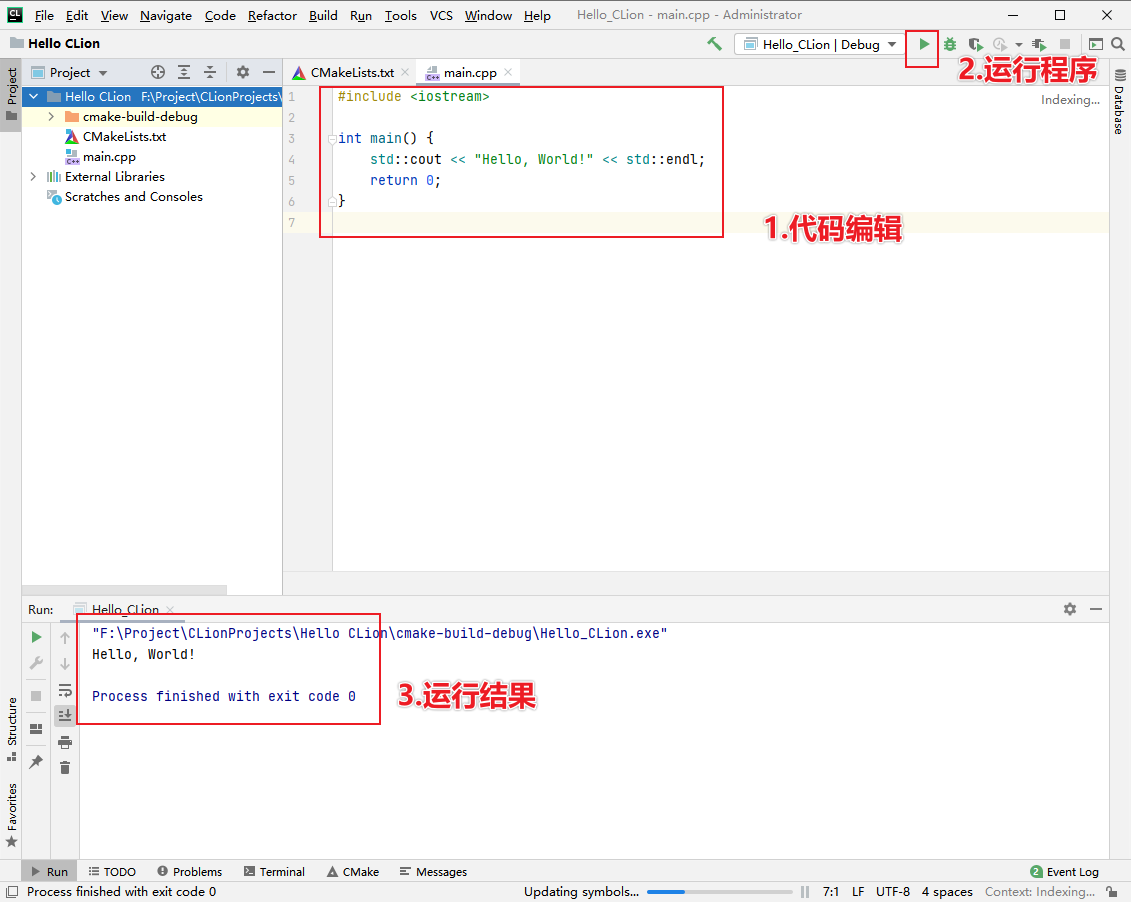Open Search Everywhere with magnifier icon
Image resolution: width=1131 pixels, height=902 pixels.
pos(1117,44)
